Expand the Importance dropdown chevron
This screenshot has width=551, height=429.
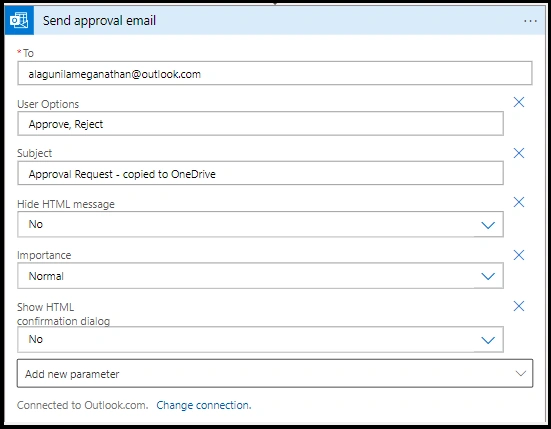pos(488,276)
